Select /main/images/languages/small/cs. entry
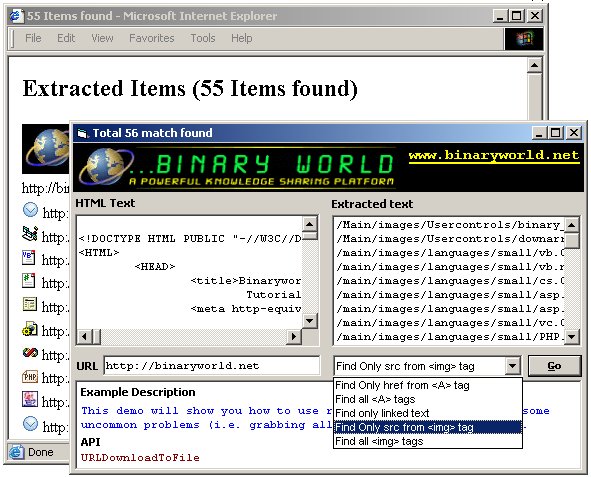This screenshot has height=477, width=591. (x=450, y=281)
